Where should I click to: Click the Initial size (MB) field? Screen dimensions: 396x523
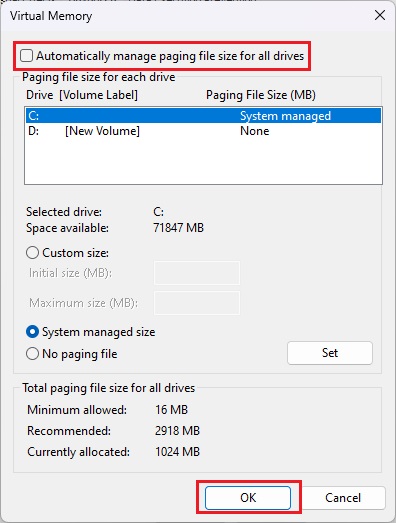(197, 273)
